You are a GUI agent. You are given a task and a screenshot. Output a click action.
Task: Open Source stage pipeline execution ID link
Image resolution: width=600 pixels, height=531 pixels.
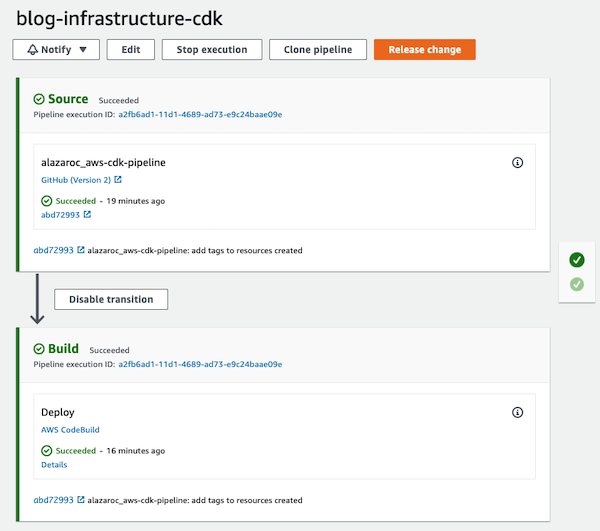(x=200, y=114)
